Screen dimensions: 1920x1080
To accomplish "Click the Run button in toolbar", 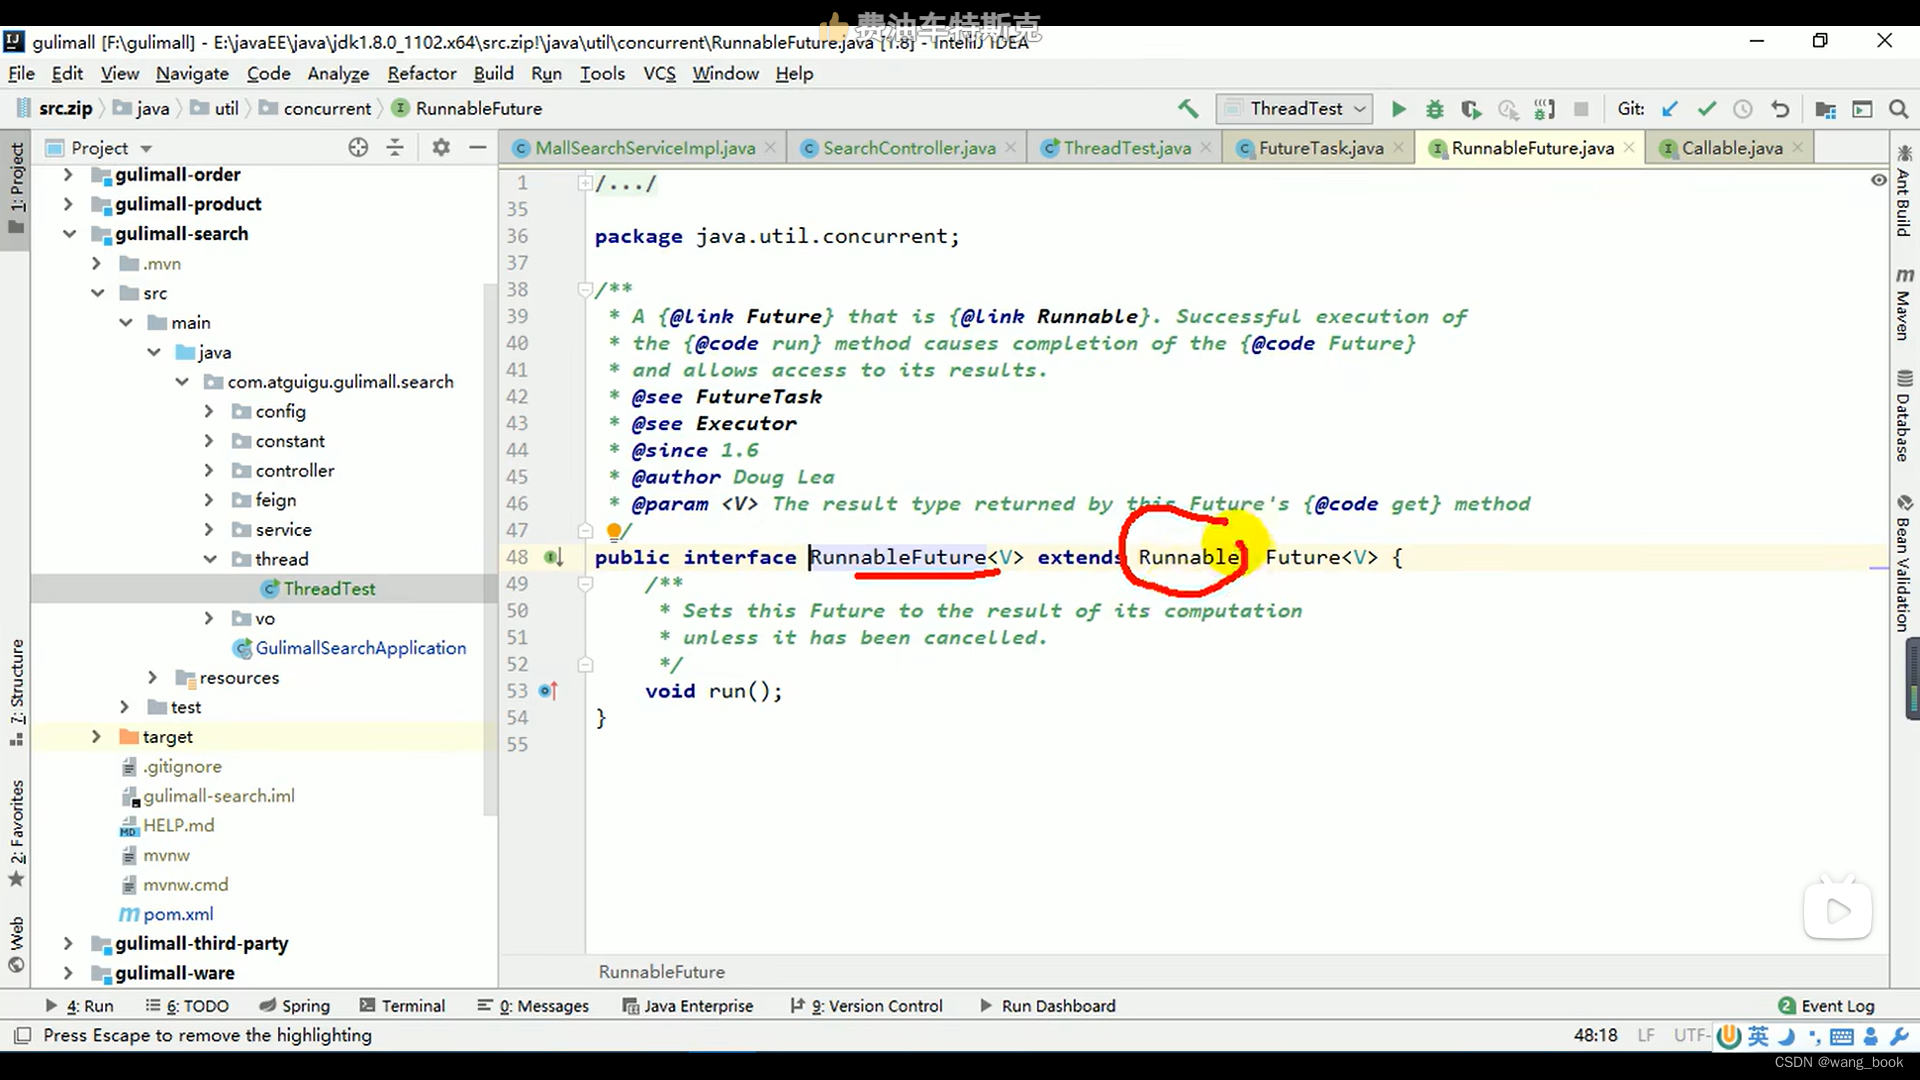I will click(1398, 108).
